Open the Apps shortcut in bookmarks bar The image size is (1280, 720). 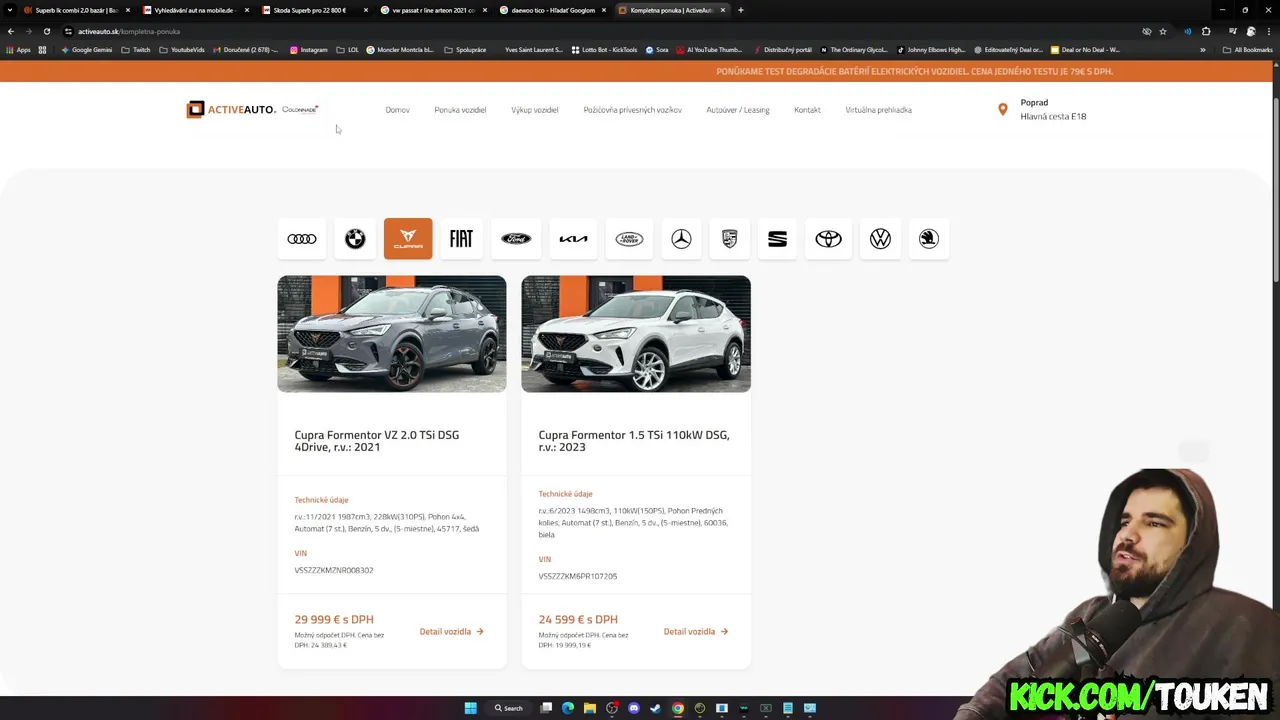[18, 49]
